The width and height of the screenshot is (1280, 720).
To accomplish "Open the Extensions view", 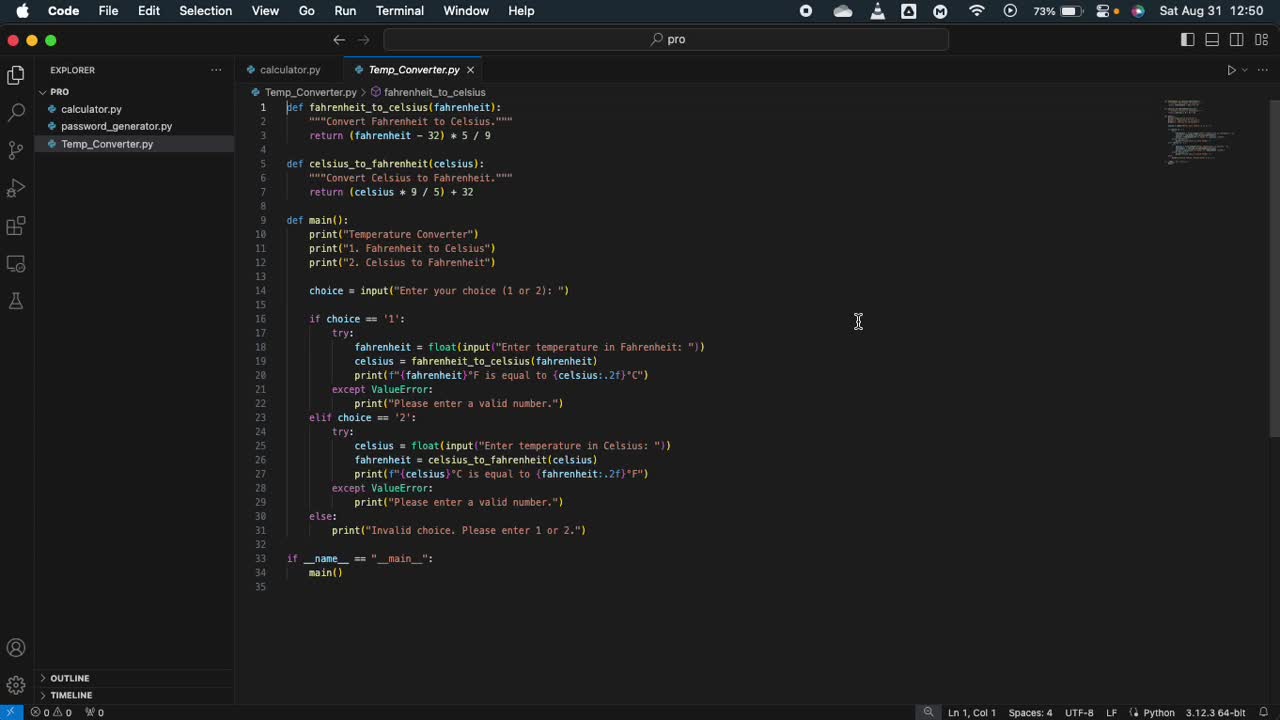I will point(16,226).
